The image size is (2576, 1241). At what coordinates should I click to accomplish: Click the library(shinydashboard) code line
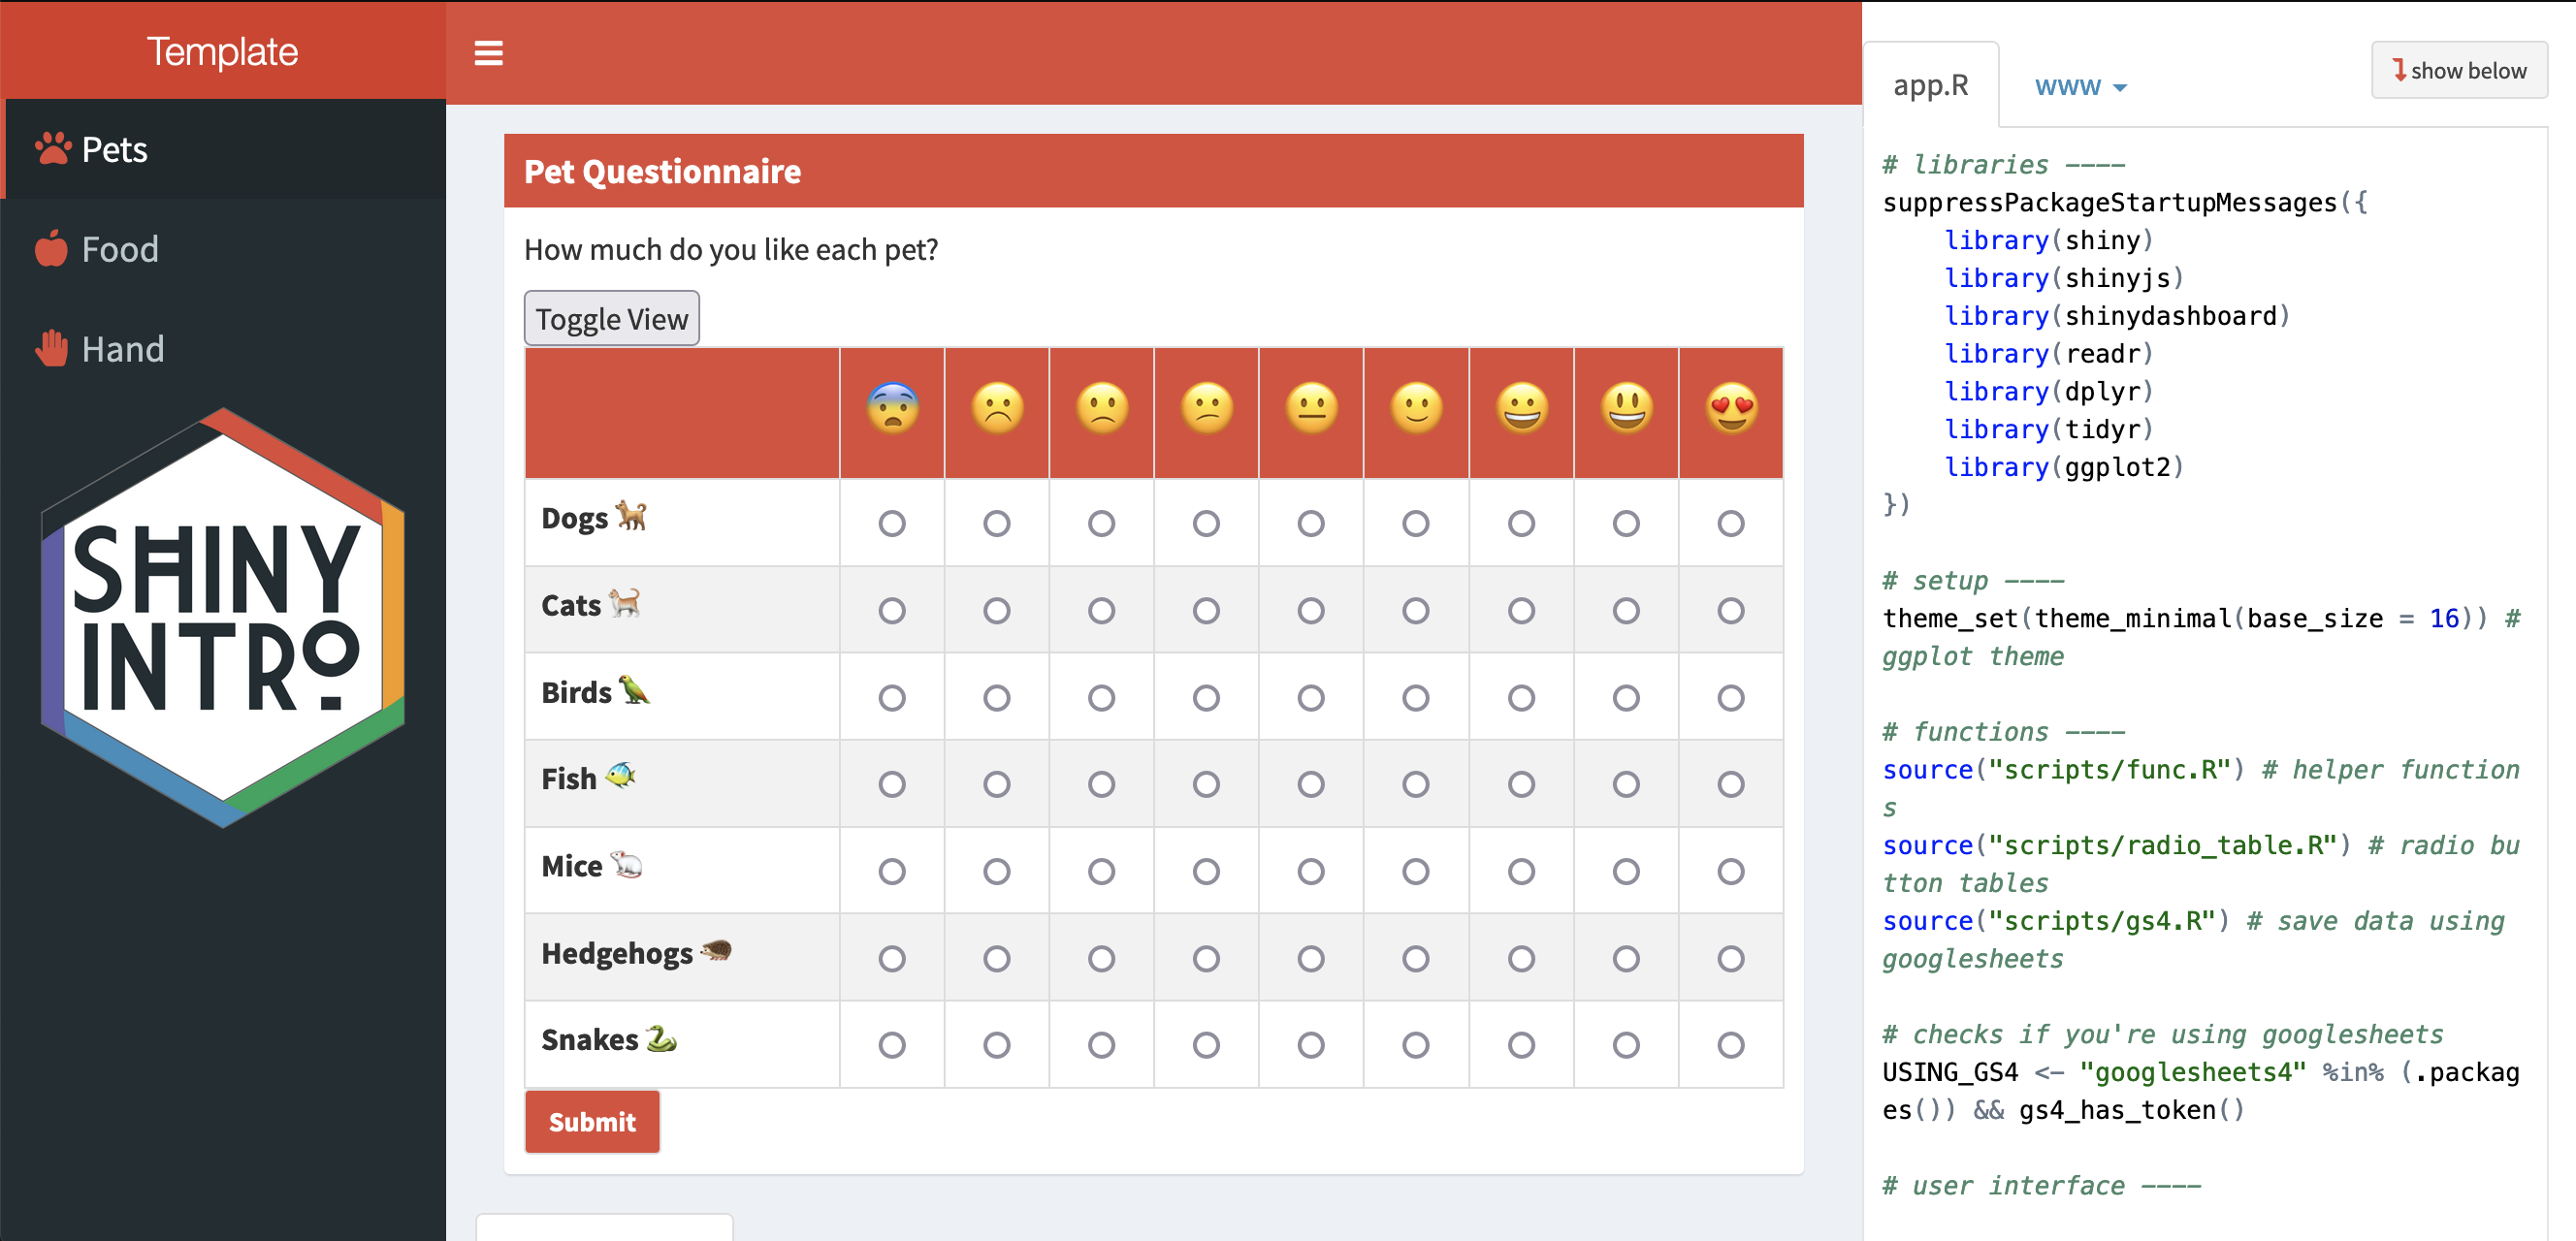point(2116,316)
